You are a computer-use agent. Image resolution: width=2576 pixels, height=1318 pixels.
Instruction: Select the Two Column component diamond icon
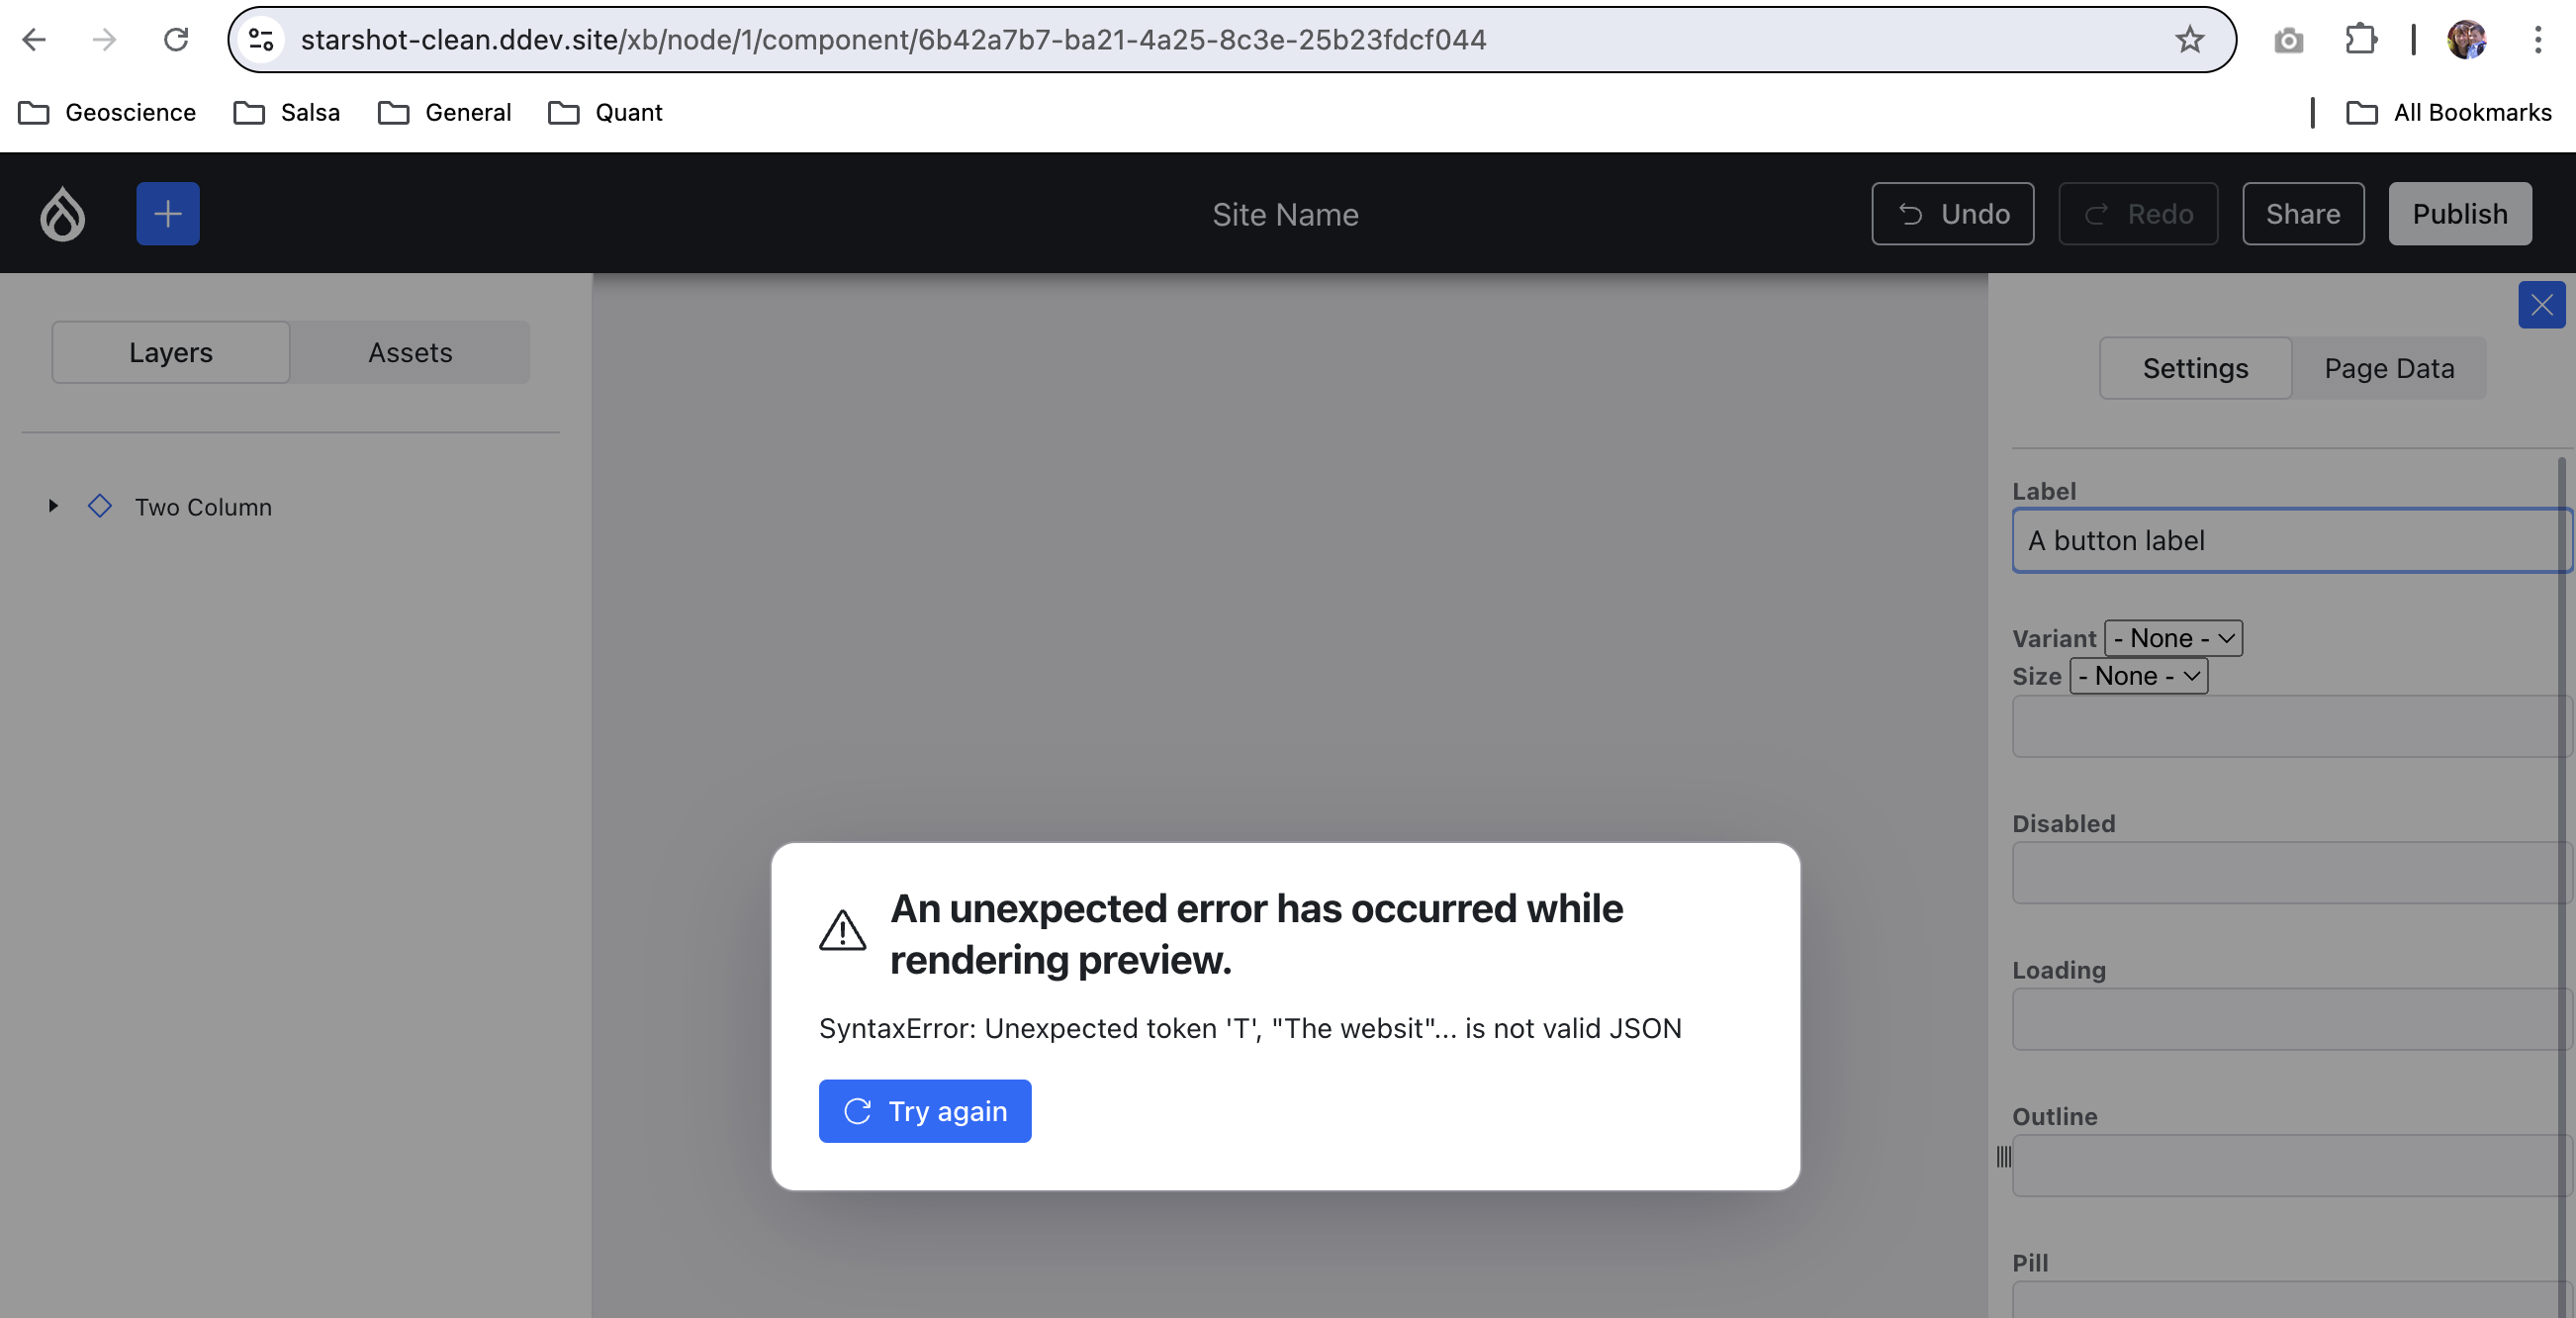point(100,507)
